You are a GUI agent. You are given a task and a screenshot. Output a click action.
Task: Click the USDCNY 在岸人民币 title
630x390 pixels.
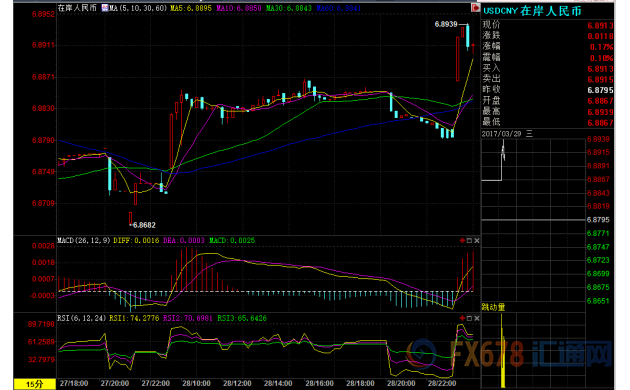532,11
